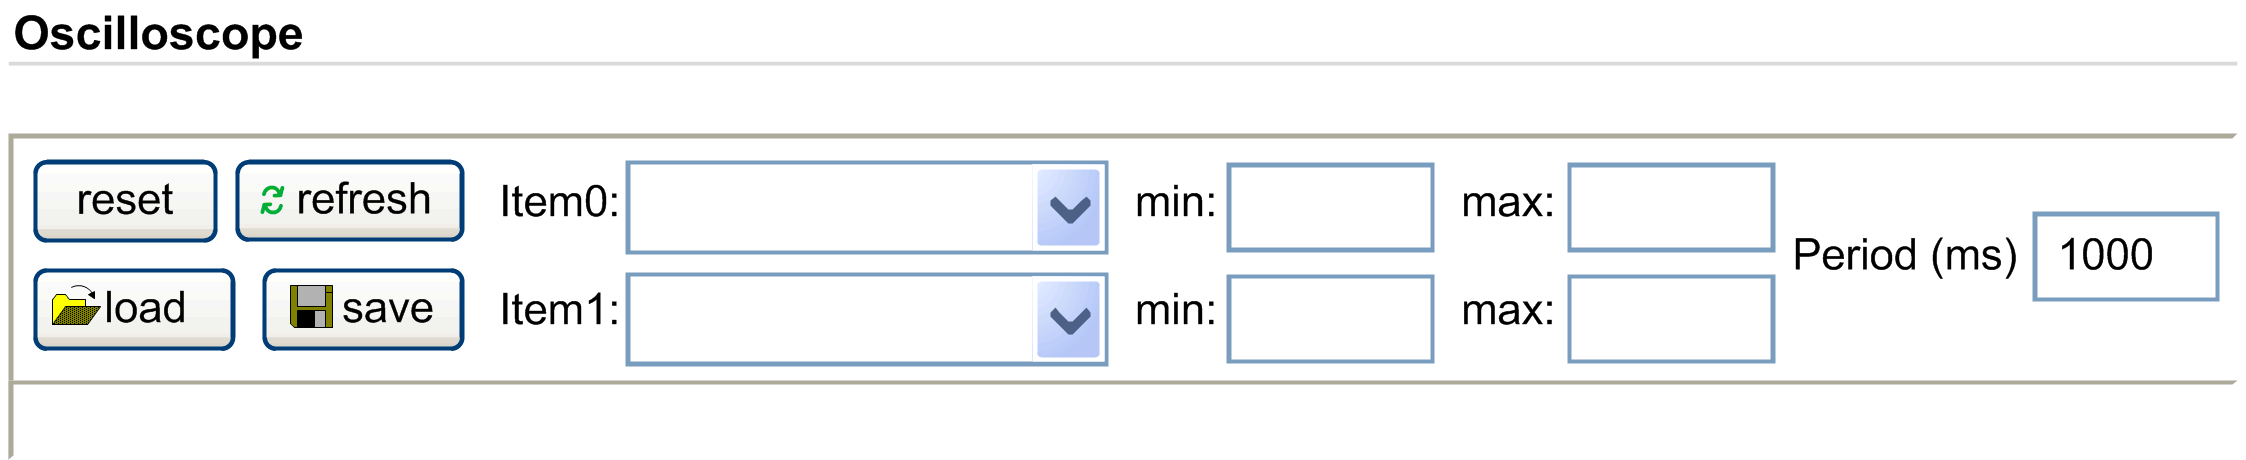Click the Oscilloscope heading
The image size is (2246, 460).
158,34
